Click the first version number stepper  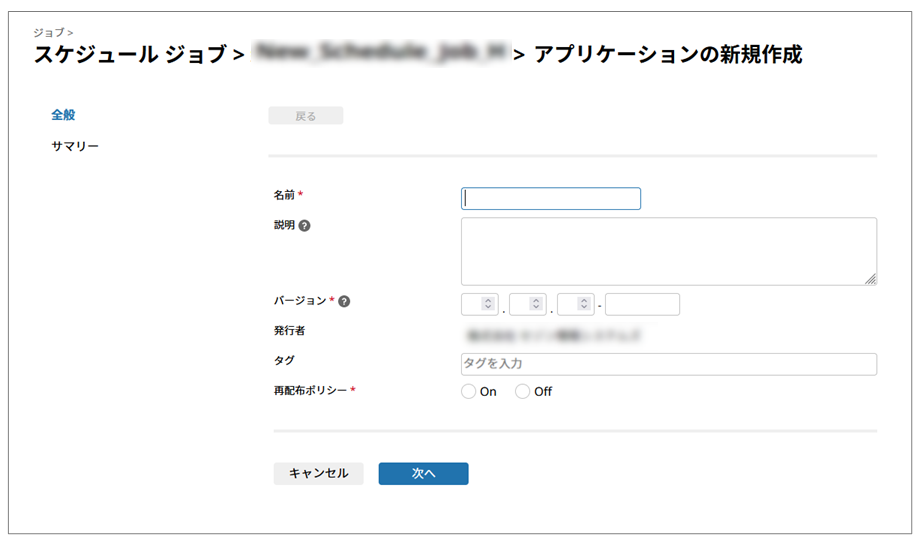point(488,304)
